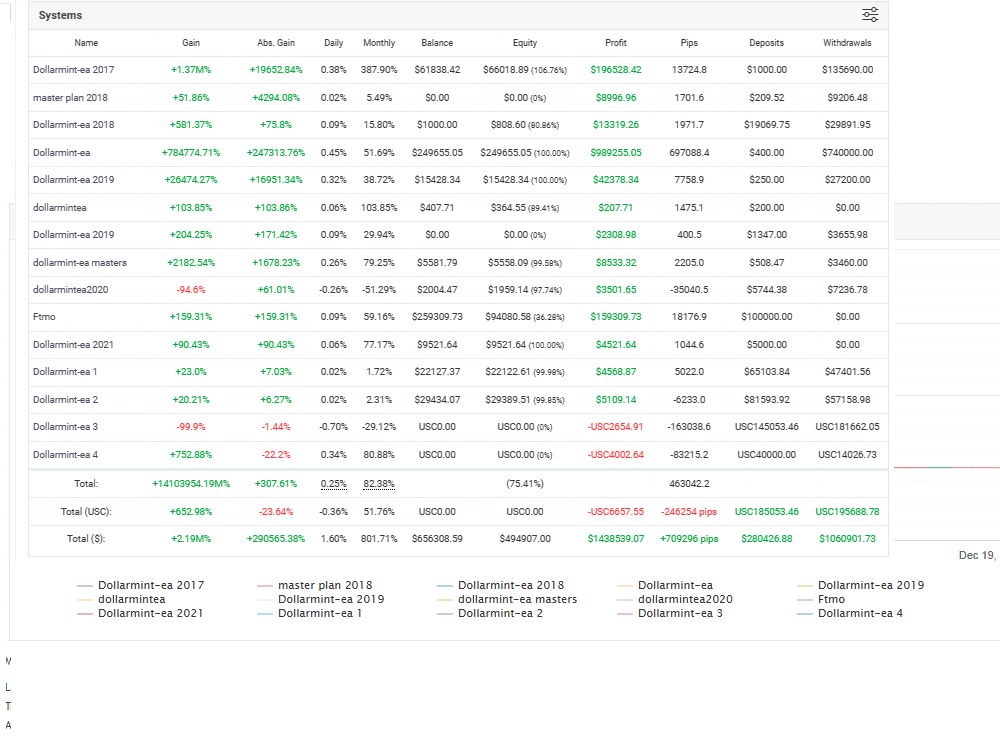Open the Dollarmint-ea 2017 system row

tap(458, 70)
